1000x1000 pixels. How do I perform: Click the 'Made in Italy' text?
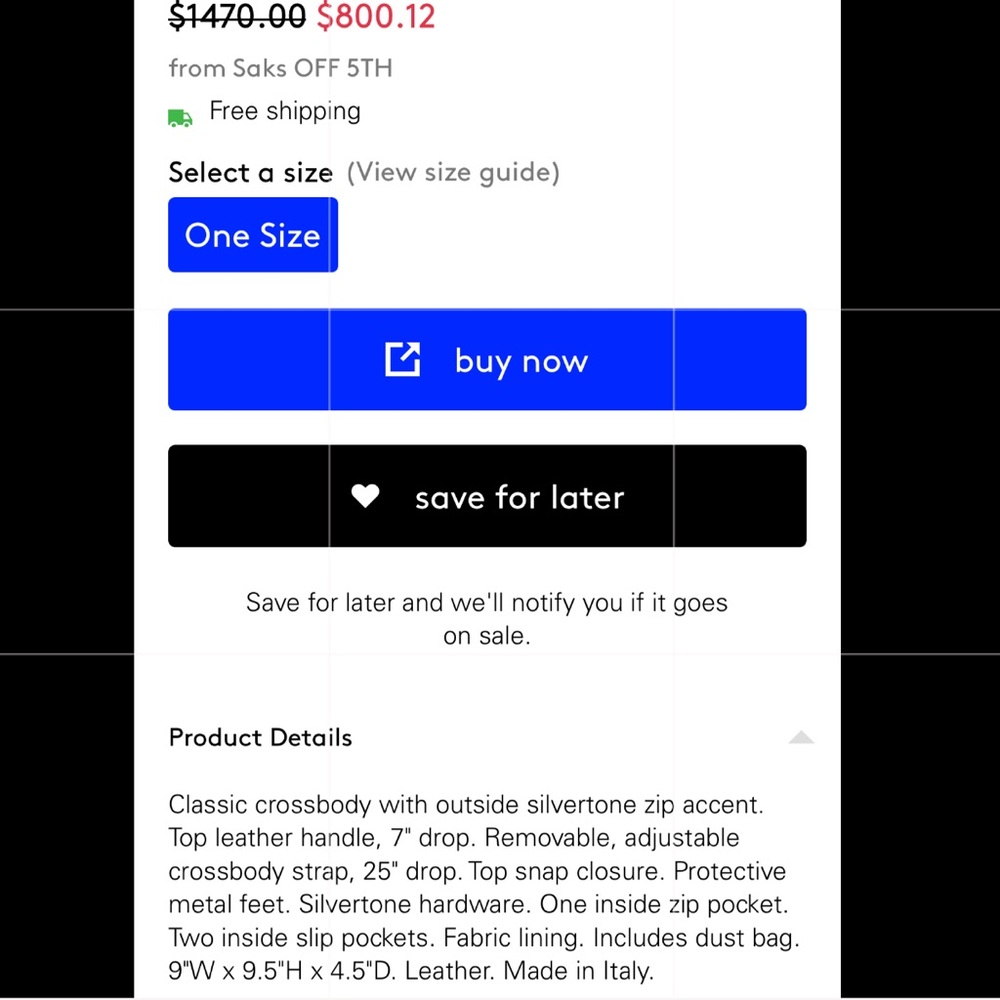[578, 970]
